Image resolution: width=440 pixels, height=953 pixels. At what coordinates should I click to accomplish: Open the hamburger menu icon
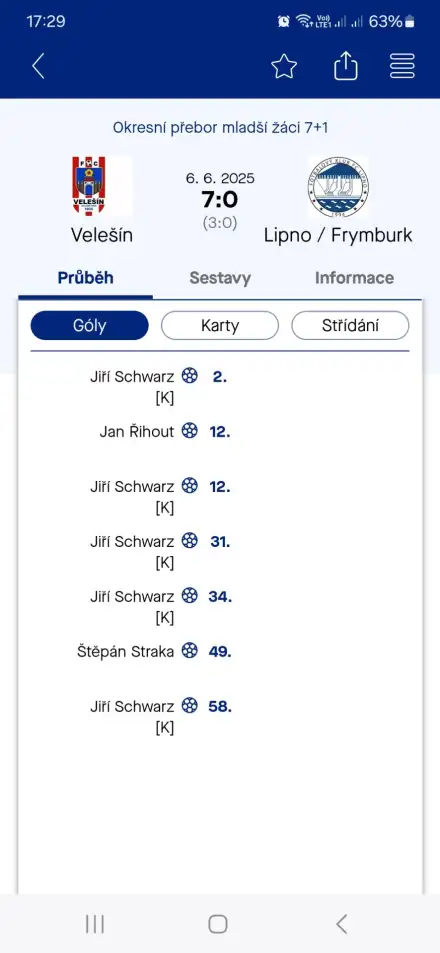tap(402, 66)
